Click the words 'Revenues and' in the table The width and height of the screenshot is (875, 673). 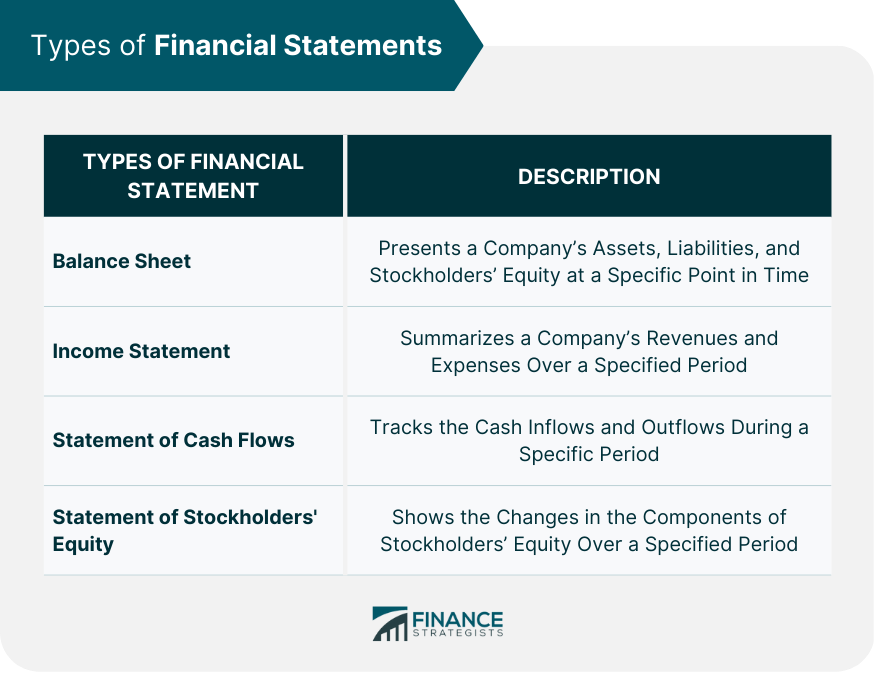coord(715,338)
